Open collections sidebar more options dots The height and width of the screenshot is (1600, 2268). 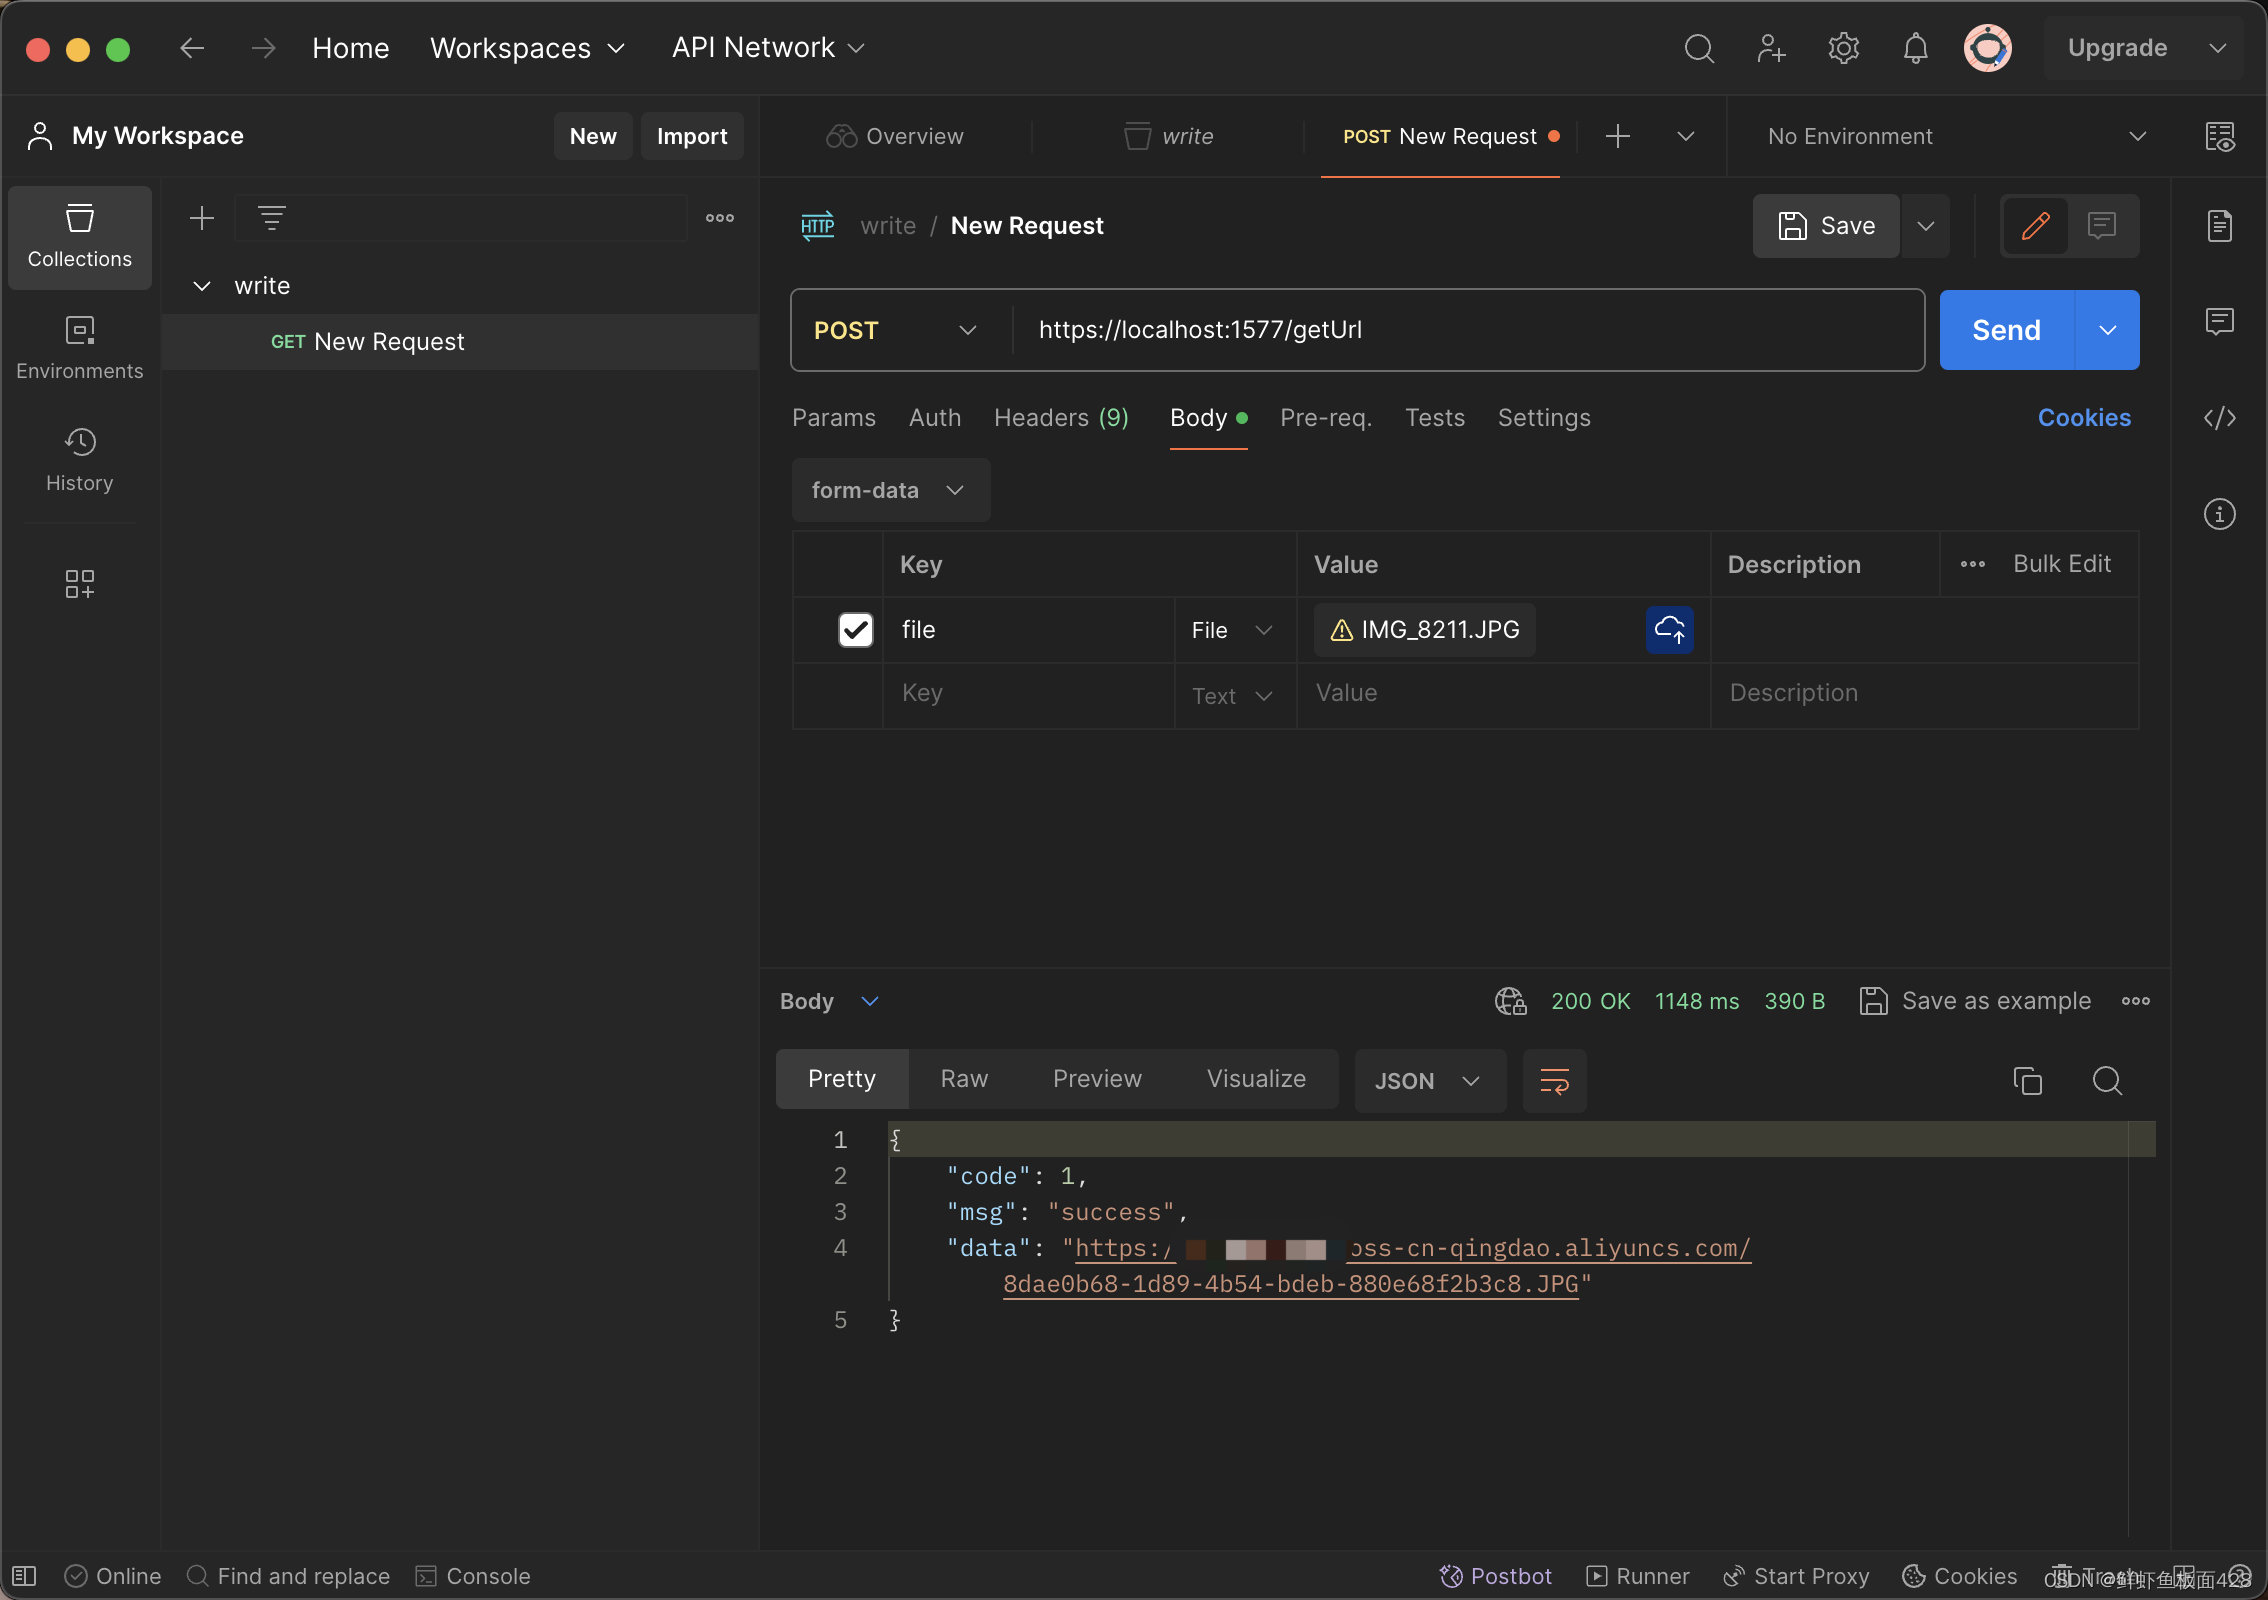(719, 218)
